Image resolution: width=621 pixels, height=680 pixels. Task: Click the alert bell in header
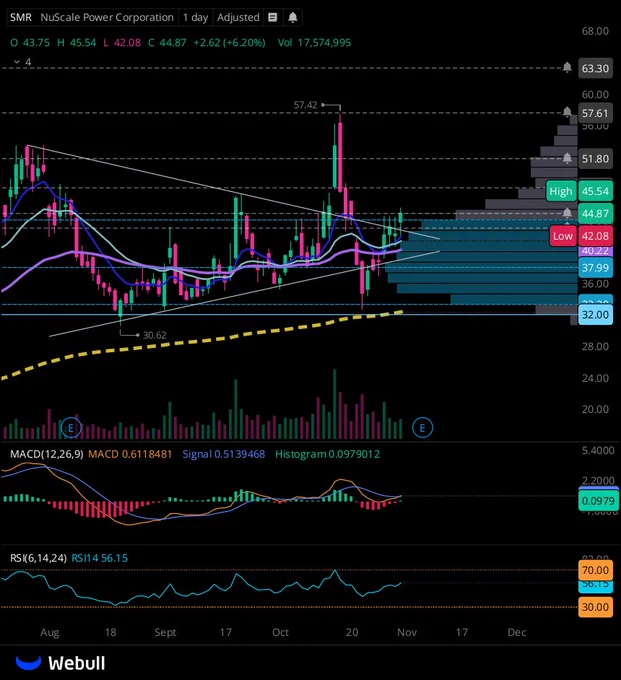pyautogui.click(x=293, y=17)
